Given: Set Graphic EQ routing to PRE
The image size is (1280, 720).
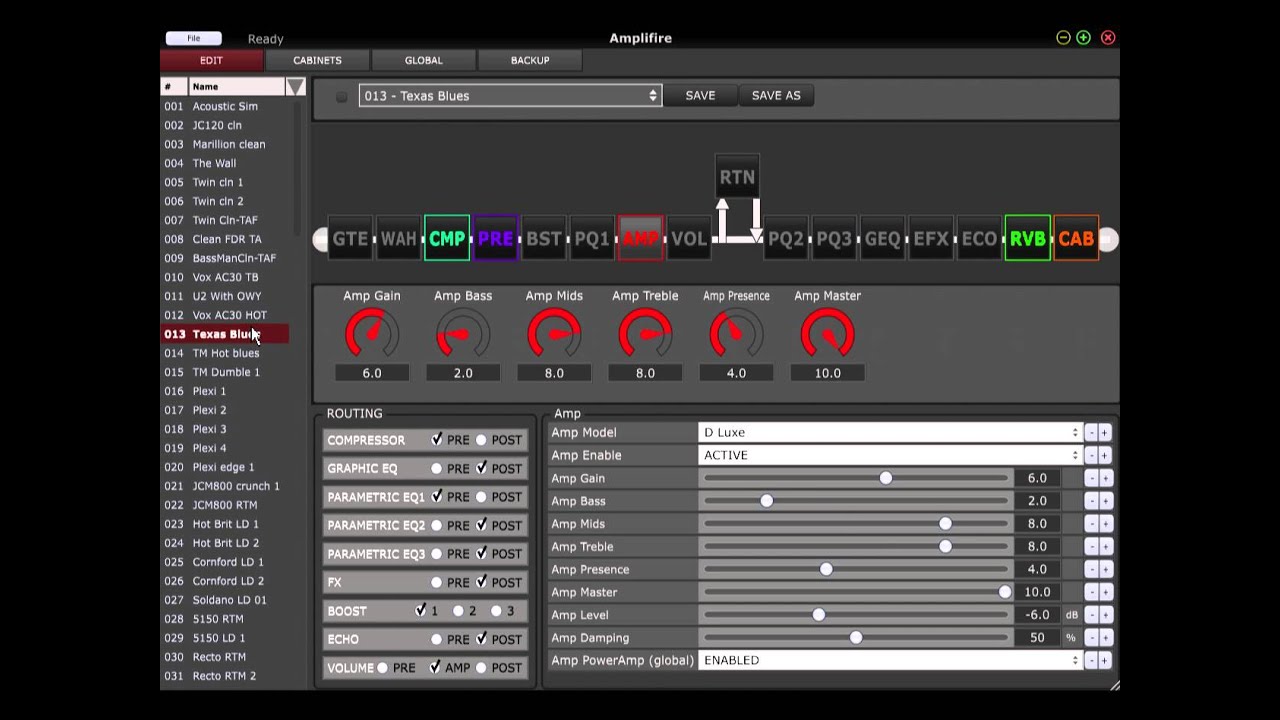Looking at the screenshot, I should click(436, 468).
